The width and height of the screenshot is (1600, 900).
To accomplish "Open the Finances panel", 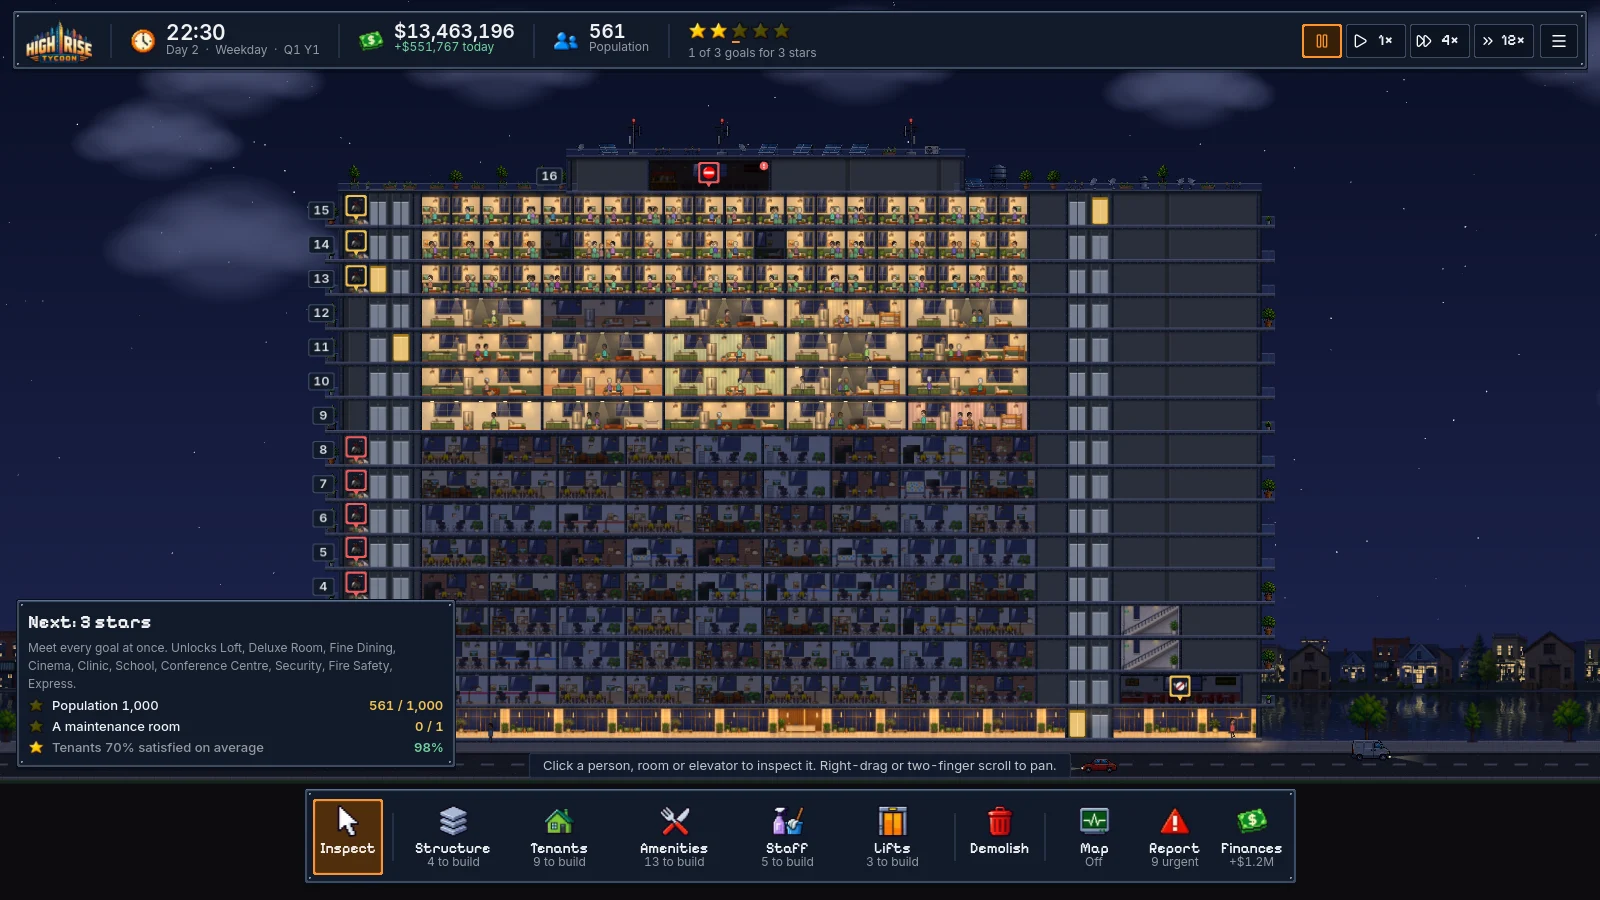I will click(x=1251, y=836).
